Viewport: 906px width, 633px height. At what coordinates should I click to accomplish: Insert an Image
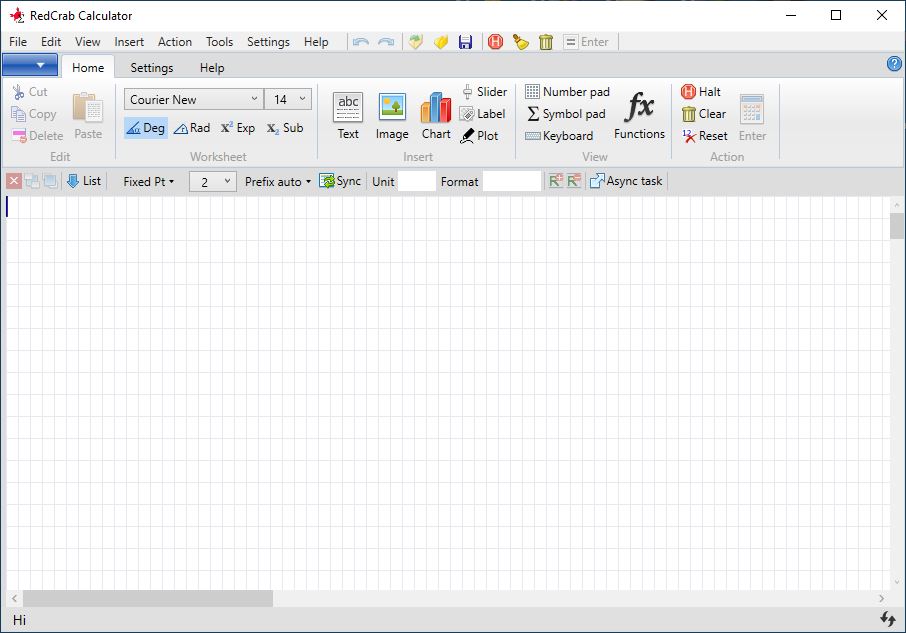(392, 116)
